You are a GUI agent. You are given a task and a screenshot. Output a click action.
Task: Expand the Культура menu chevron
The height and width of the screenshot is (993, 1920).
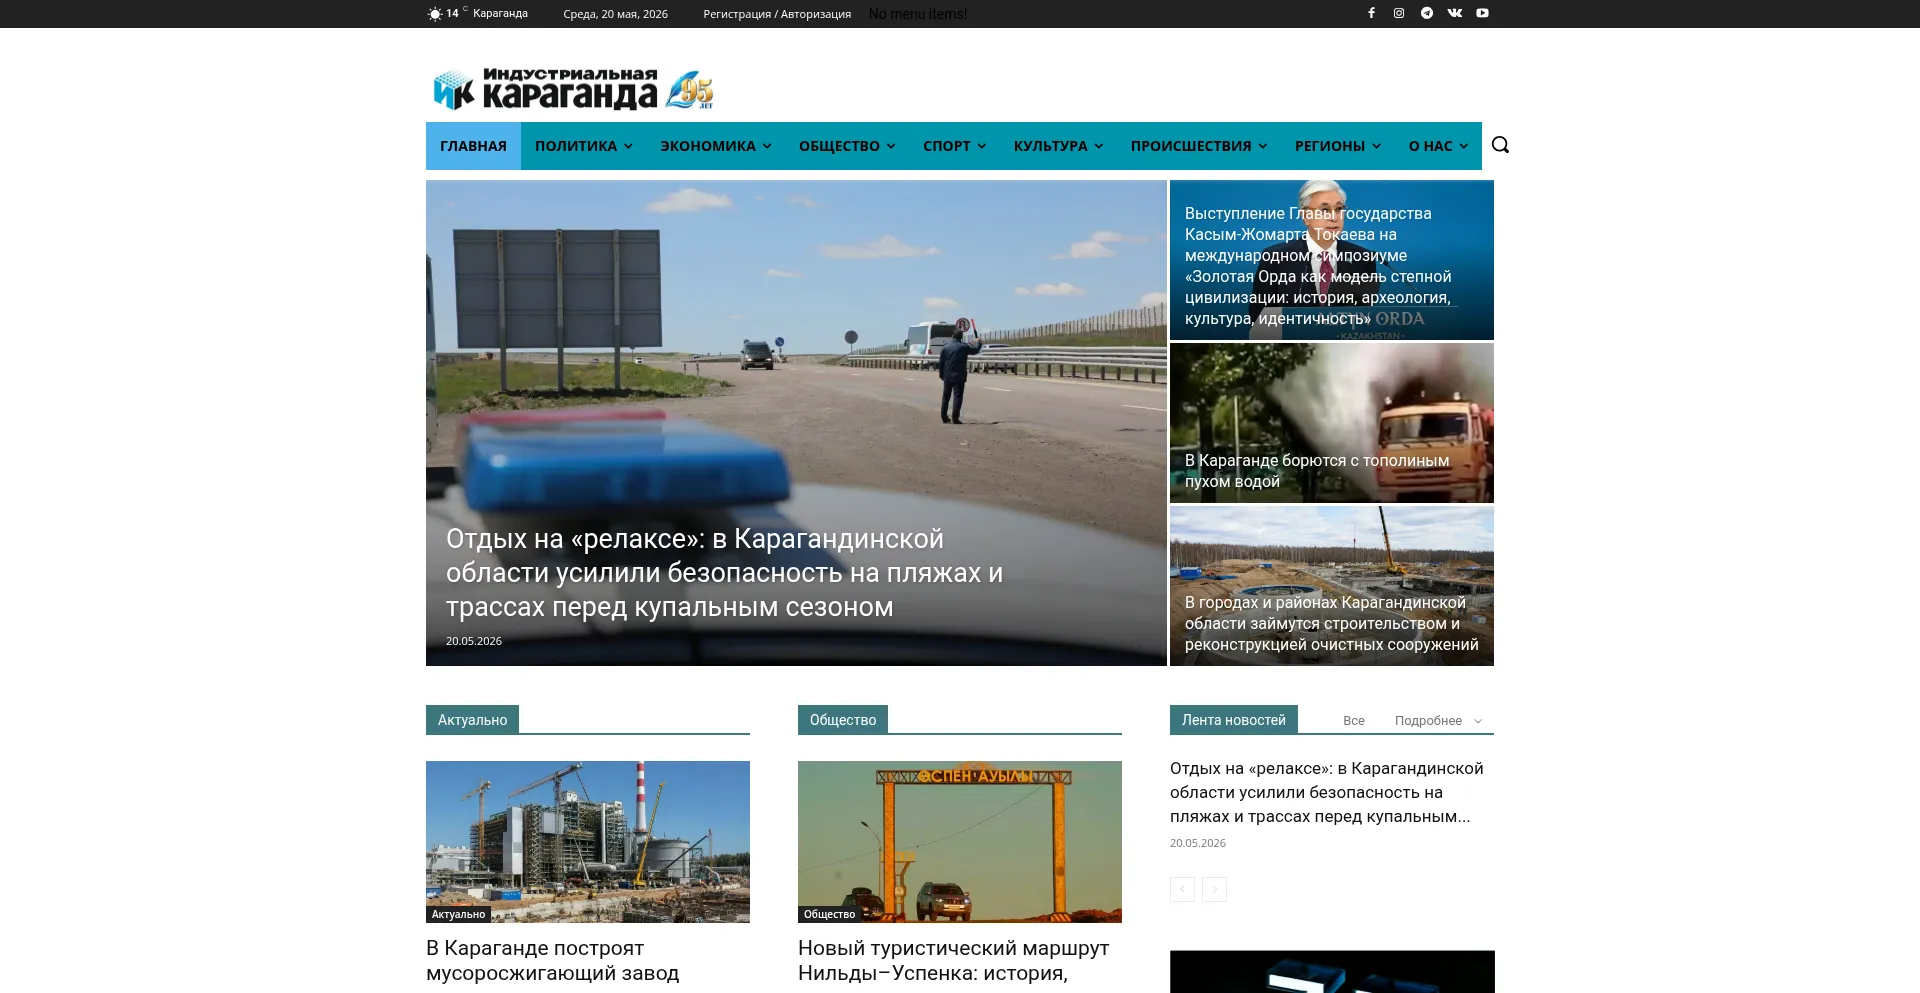pos(1099,146)
